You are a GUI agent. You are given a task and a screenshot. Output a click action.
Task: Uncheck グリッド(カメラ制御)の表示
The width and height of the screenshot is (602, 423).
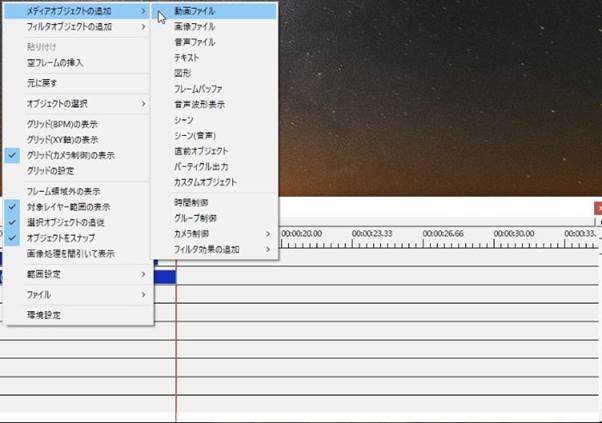(x=70, y=156)
